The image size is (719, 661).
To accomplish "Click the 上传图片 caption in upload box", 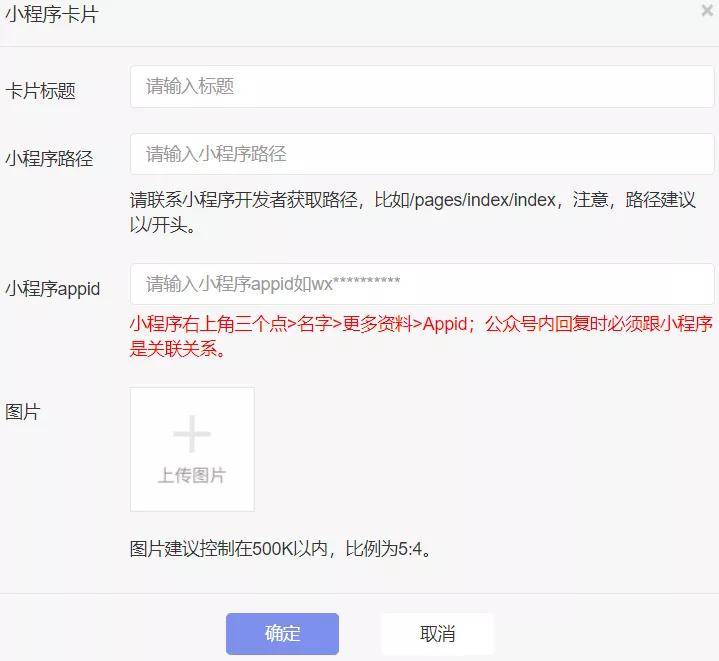I will [x=192, y=476].
